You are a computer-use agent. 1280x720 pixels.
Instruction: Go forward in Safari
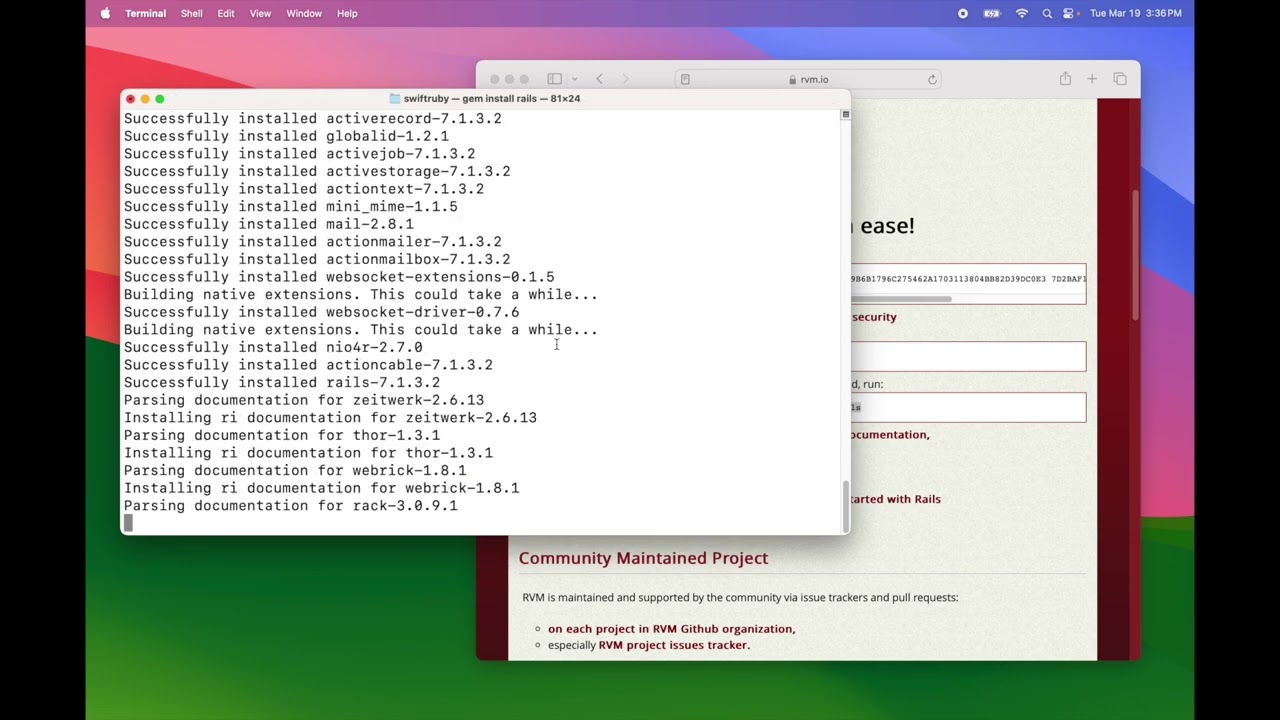[625, 79]
